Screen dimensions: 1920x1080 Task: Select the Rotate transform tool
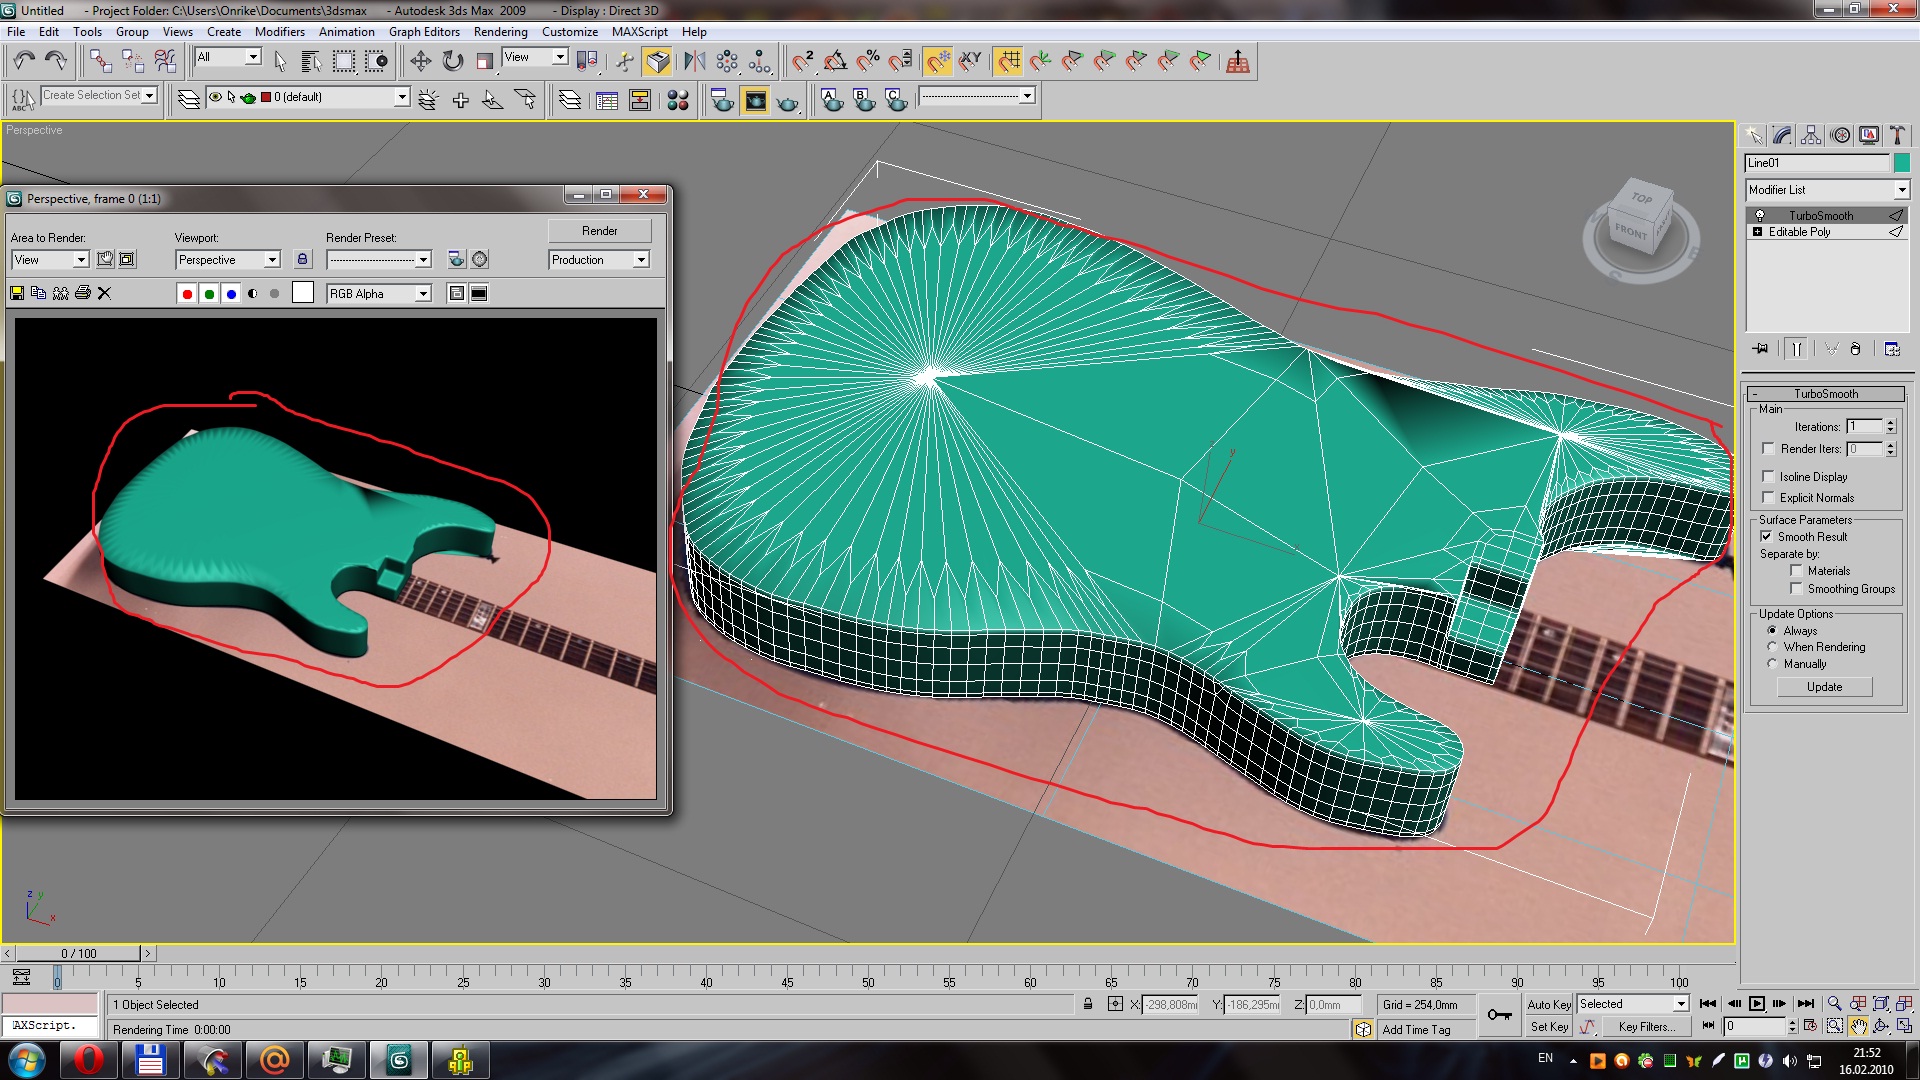453,61
